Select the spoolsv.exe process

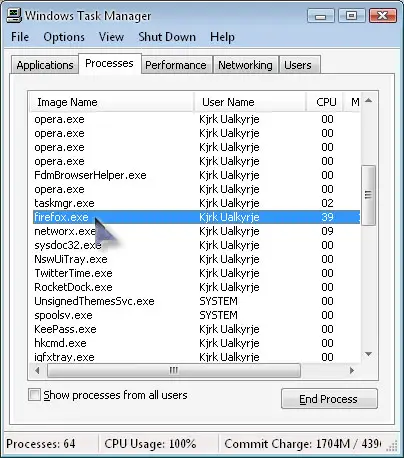[197, 315]
